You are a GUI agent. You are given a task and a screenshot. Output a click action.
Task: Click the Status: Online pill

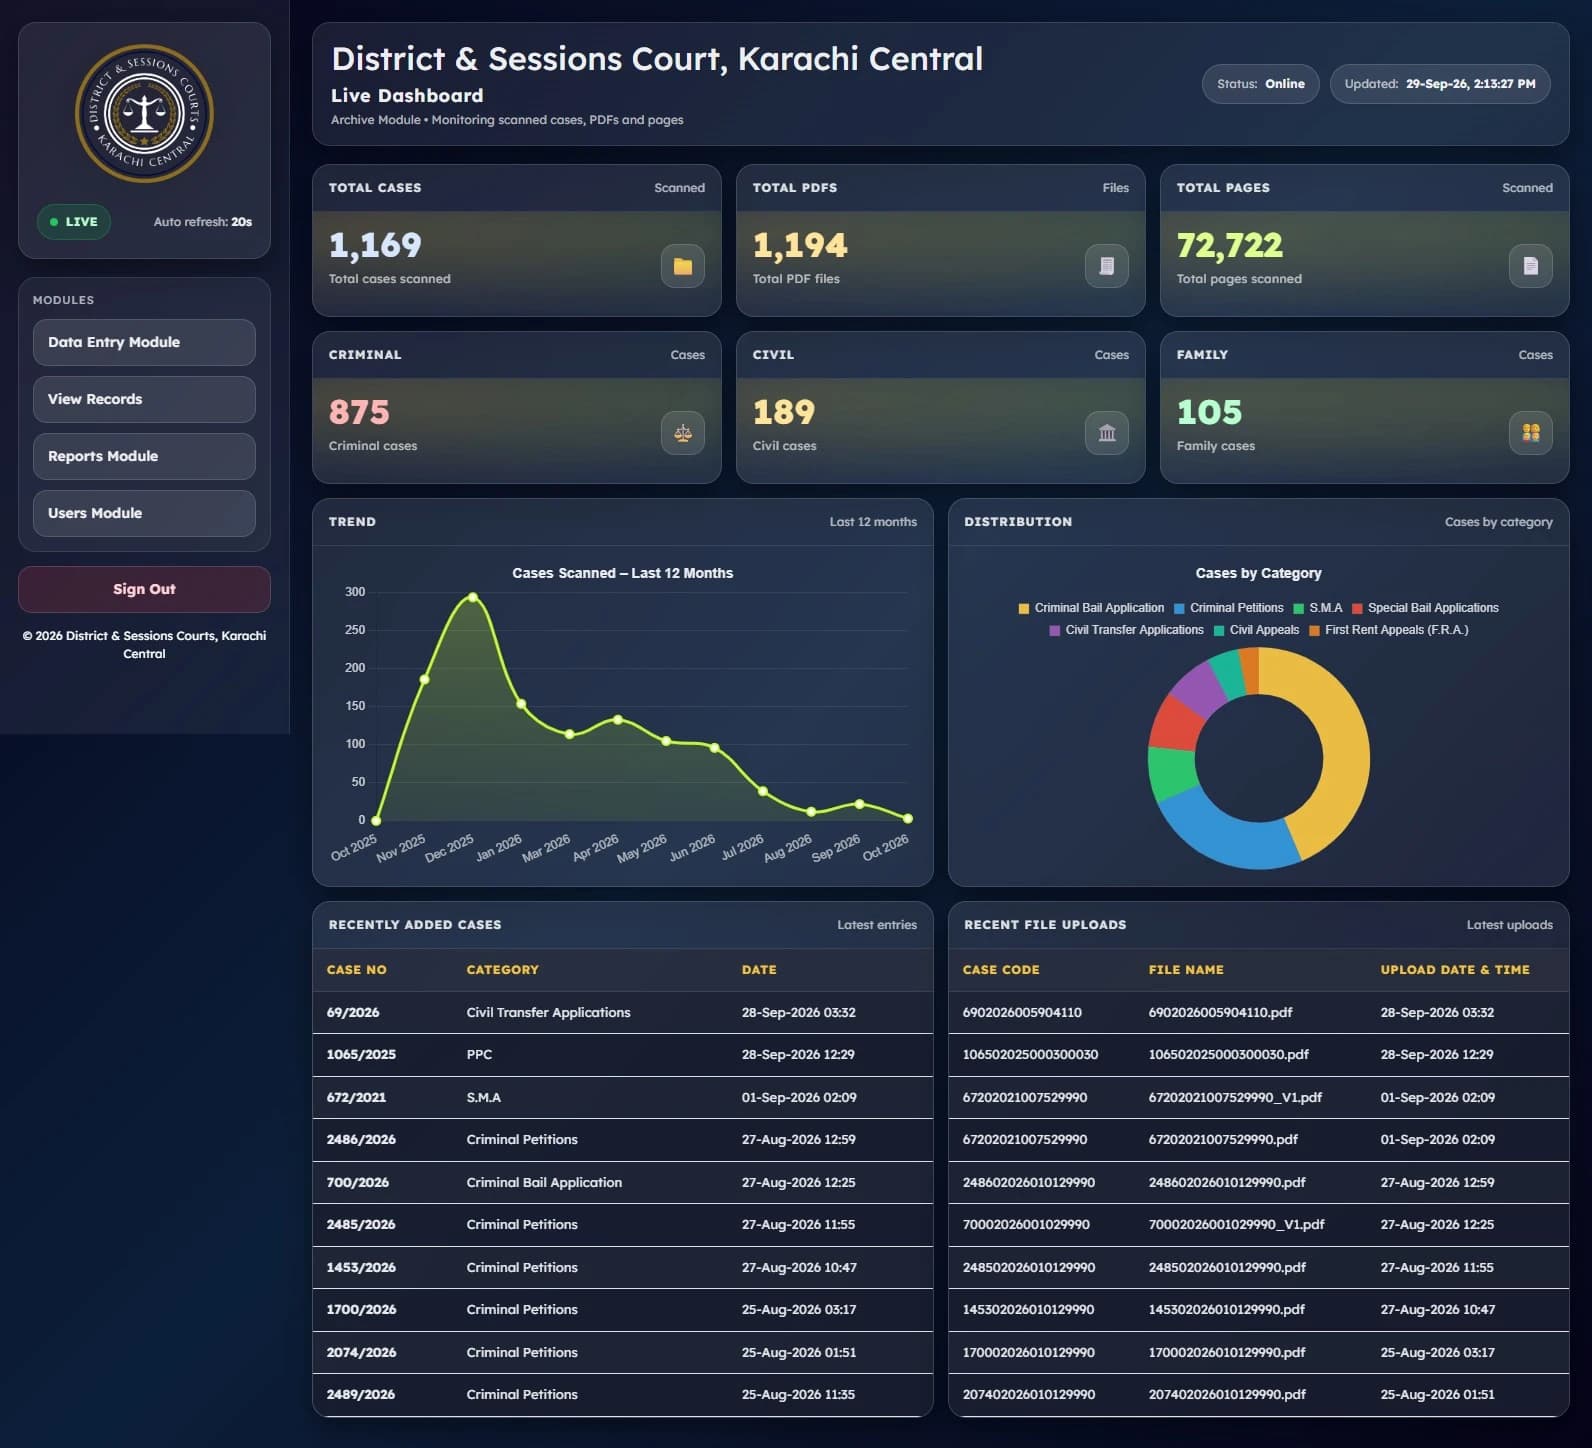1261,84
